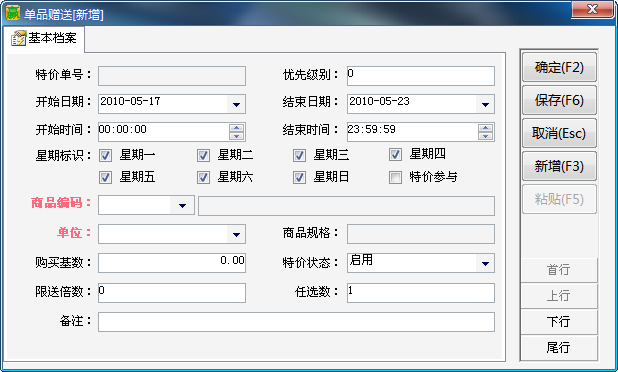618x372 pixels.
Task: Click the 保存(F6) button
Action: click(559, 100)
